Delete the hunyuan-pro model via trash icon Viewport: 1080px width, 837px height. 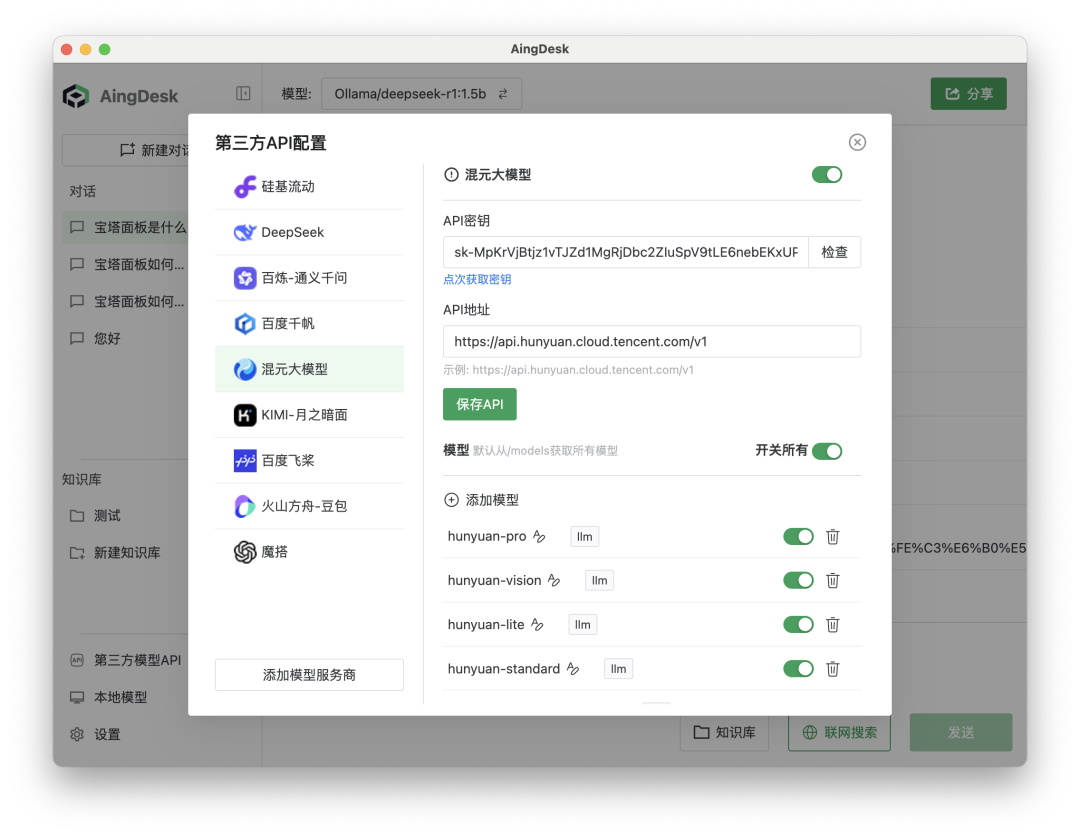[832, 537]
